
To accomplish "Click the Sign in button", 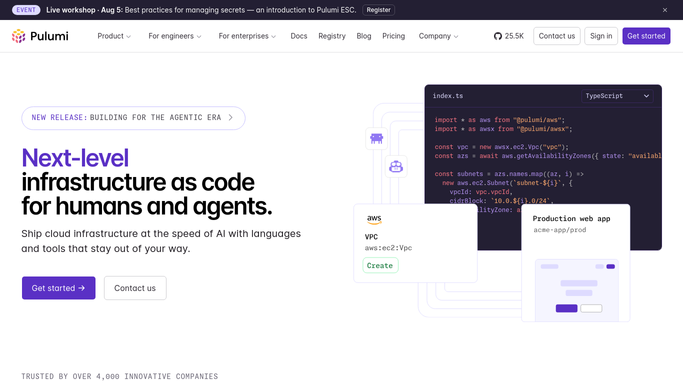I will tap(601, 36).
